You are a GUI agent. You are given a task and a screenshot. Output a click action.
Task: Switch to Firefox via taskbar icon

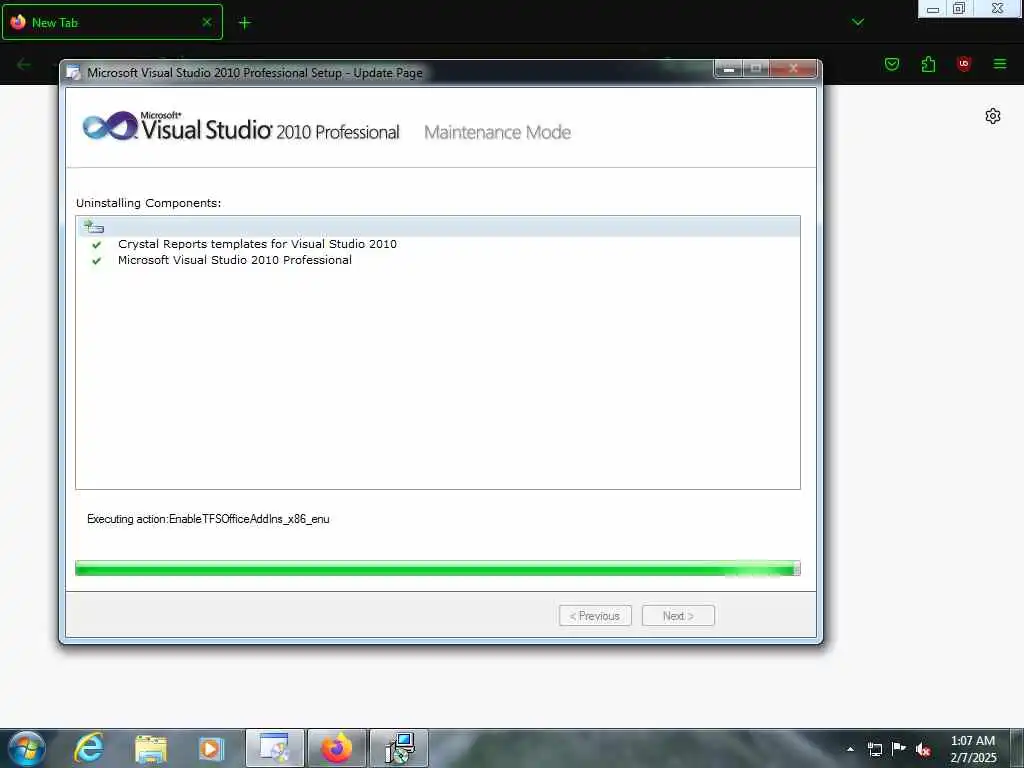pos(337,748)
